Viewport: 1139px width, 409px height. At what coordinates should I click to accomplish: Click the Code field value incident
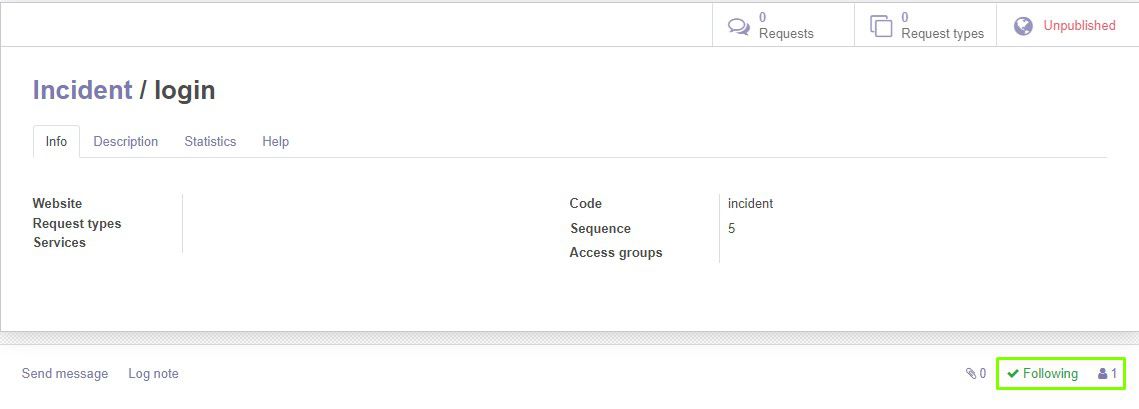click(x=750, y=203)
